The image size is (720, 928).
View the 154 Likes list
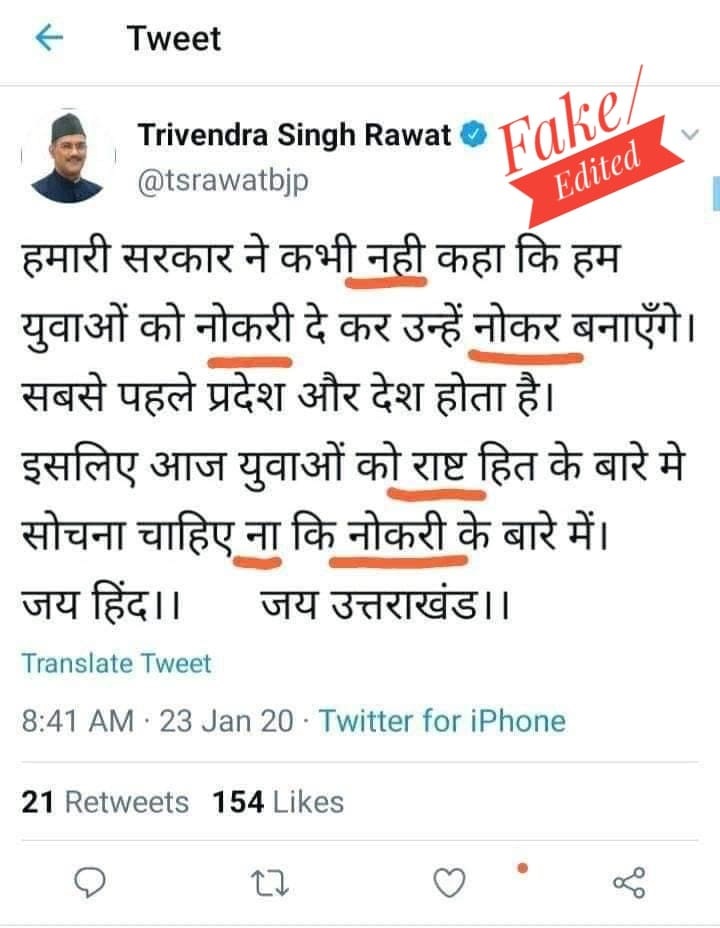(x=278, y=803)
